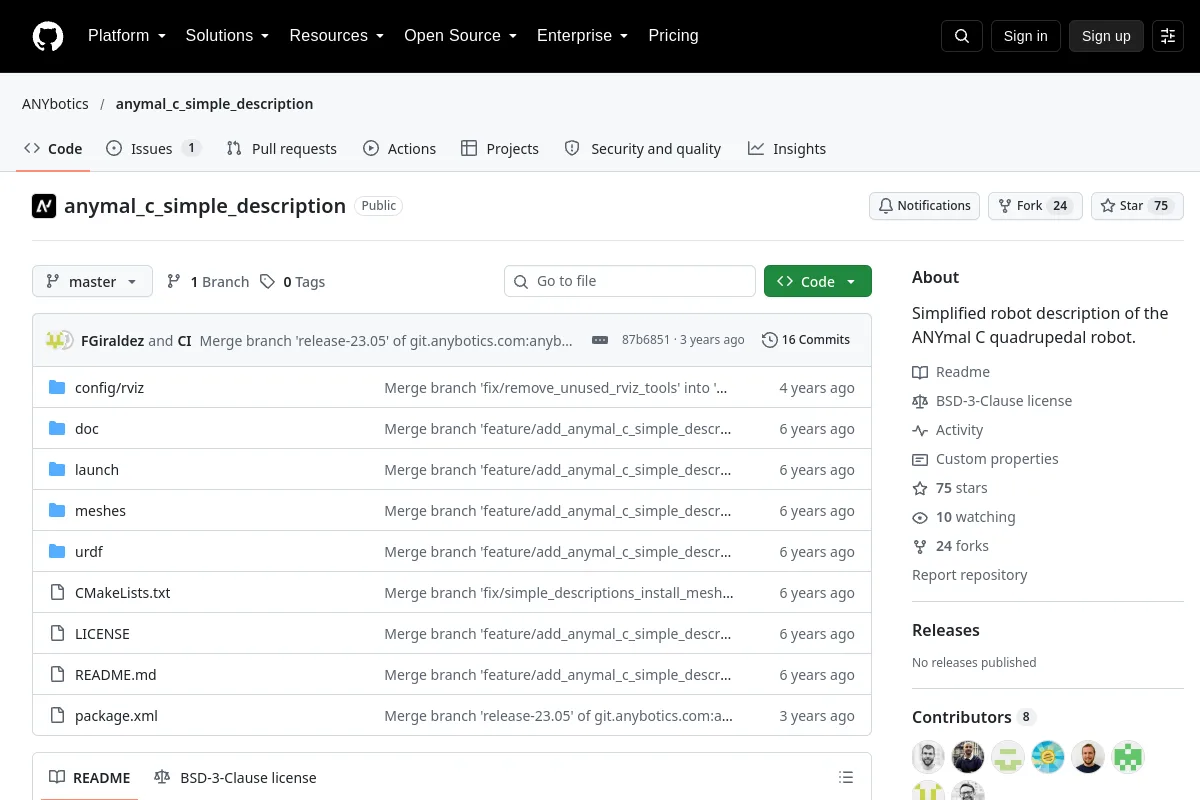The height and width of the screenshot is (800, 1200).
Task: Open the README outline list icon
Action: tap(846, 778)
